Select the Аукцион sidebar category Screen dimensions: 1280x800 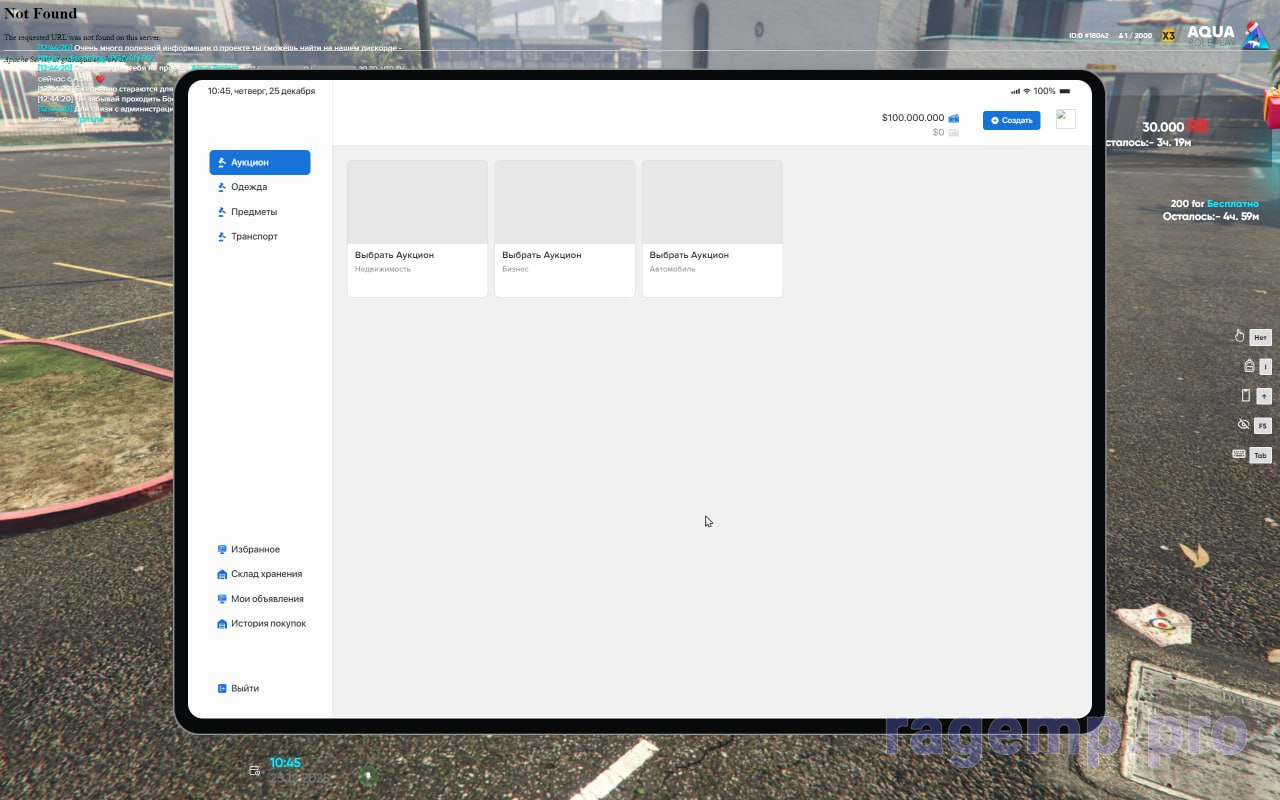[259, 162]
